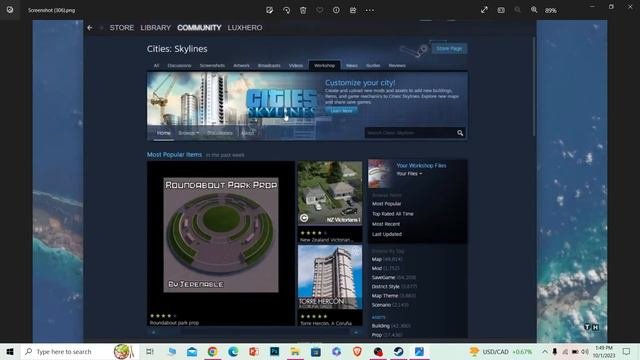
Task: Switch to the Guides hub tab
Action: click(373, 65)
